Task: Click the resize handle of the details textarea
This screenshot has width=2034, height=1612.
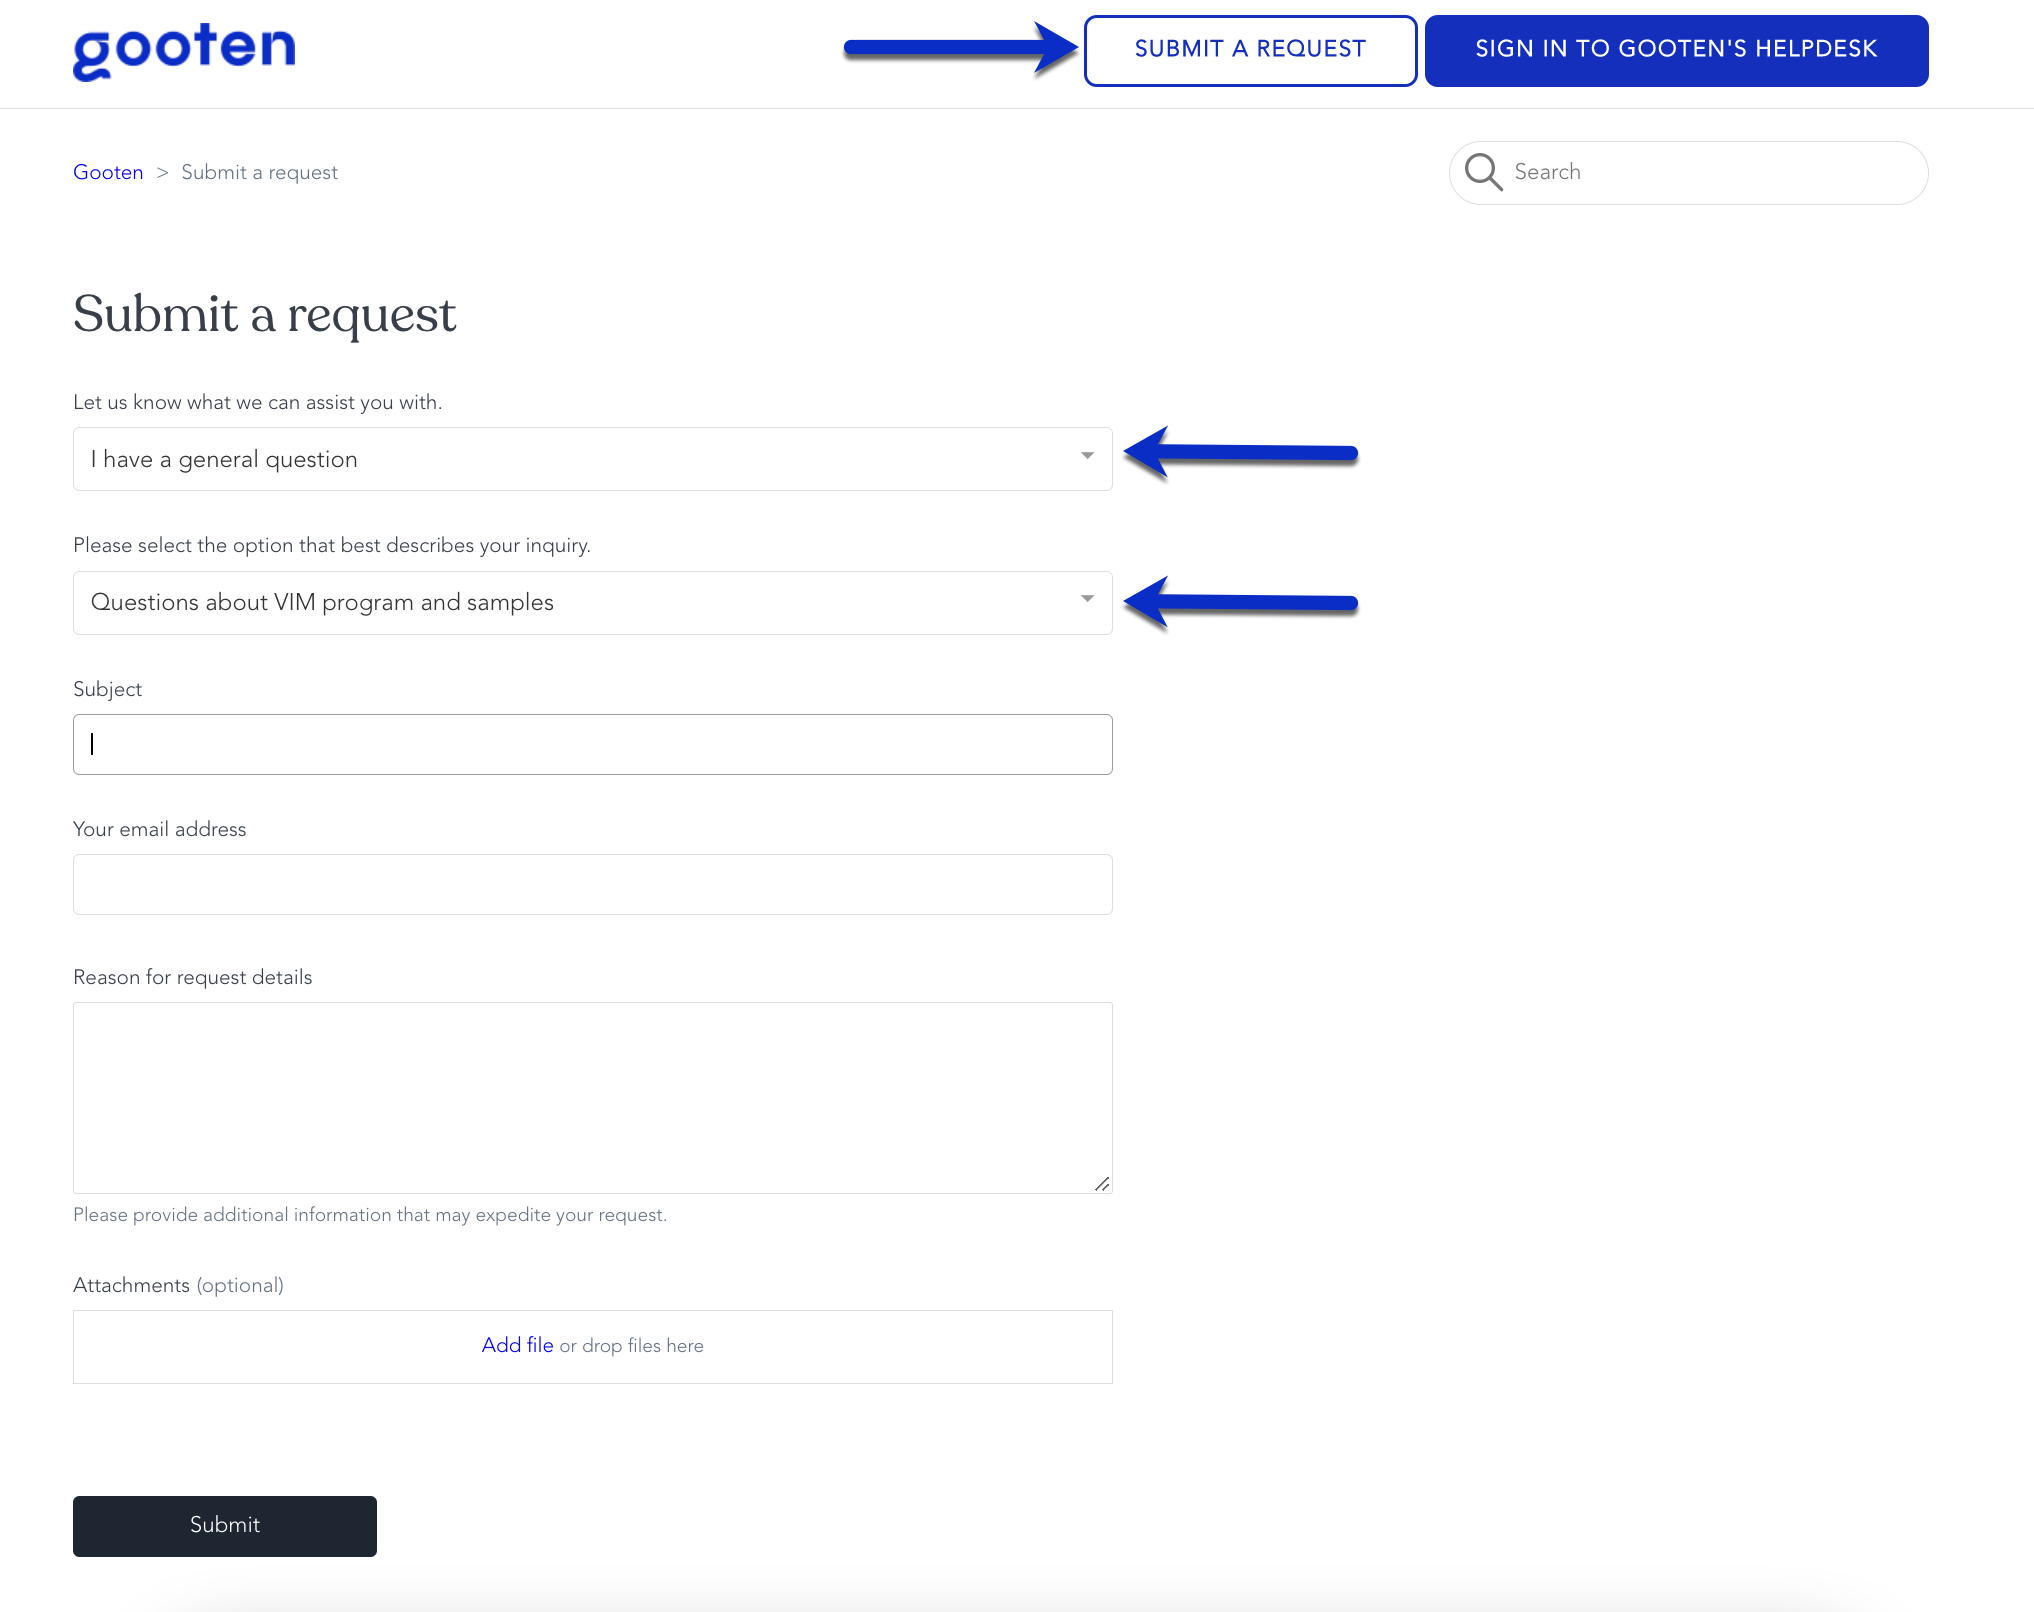Action: [x=1102, y=1183]
